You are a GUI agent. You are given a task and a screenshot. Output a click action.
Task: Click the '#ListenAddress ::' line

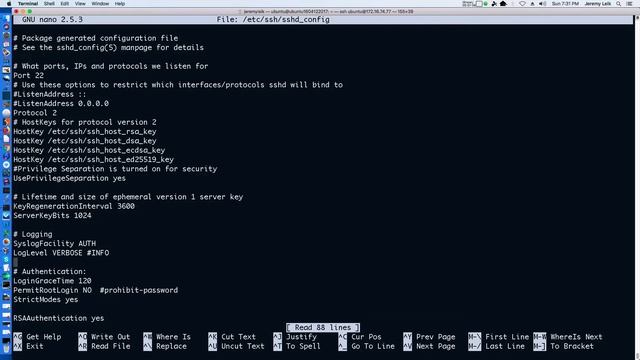[x=50, y=94]
